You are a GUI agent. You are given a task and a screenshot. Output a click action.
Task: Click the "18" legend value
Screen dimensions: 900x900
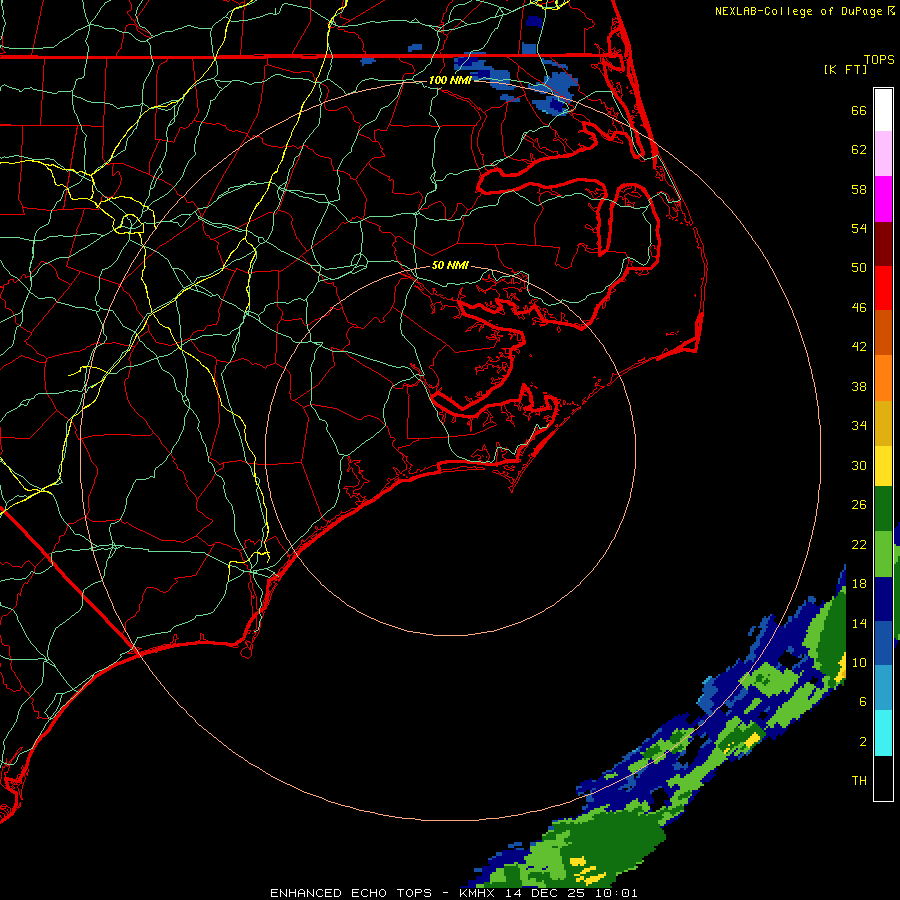point(859,584)
